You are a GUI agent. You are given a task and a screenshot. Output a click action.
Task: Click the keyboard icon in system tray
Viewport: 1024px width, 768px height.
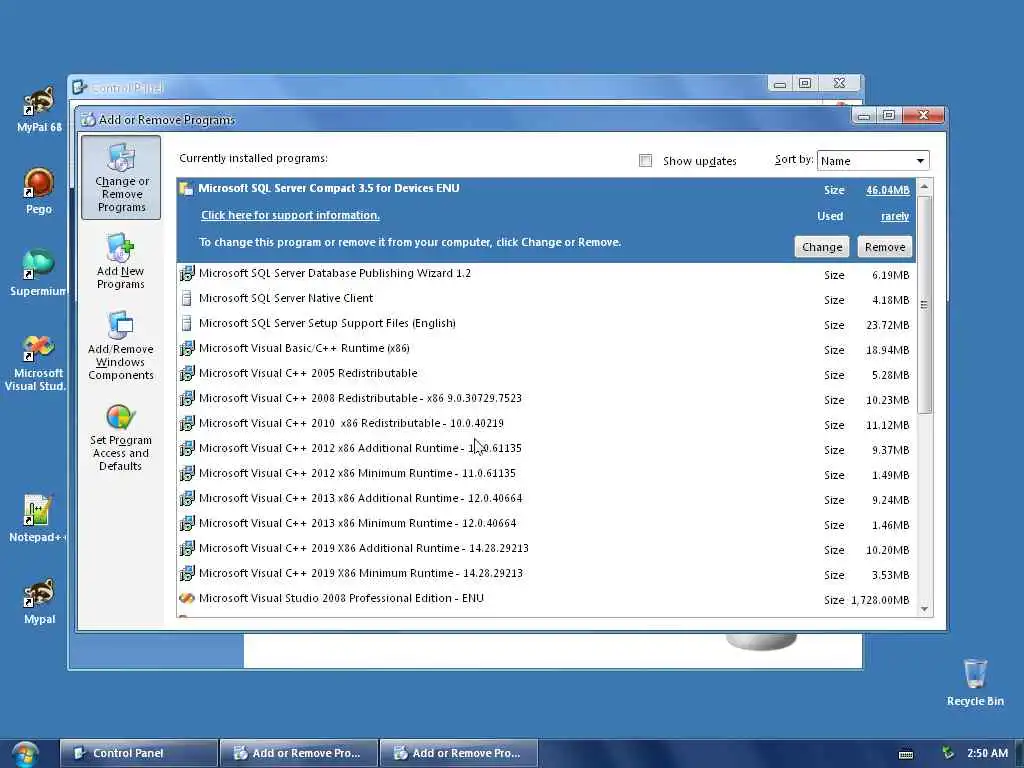click(906, 754)
